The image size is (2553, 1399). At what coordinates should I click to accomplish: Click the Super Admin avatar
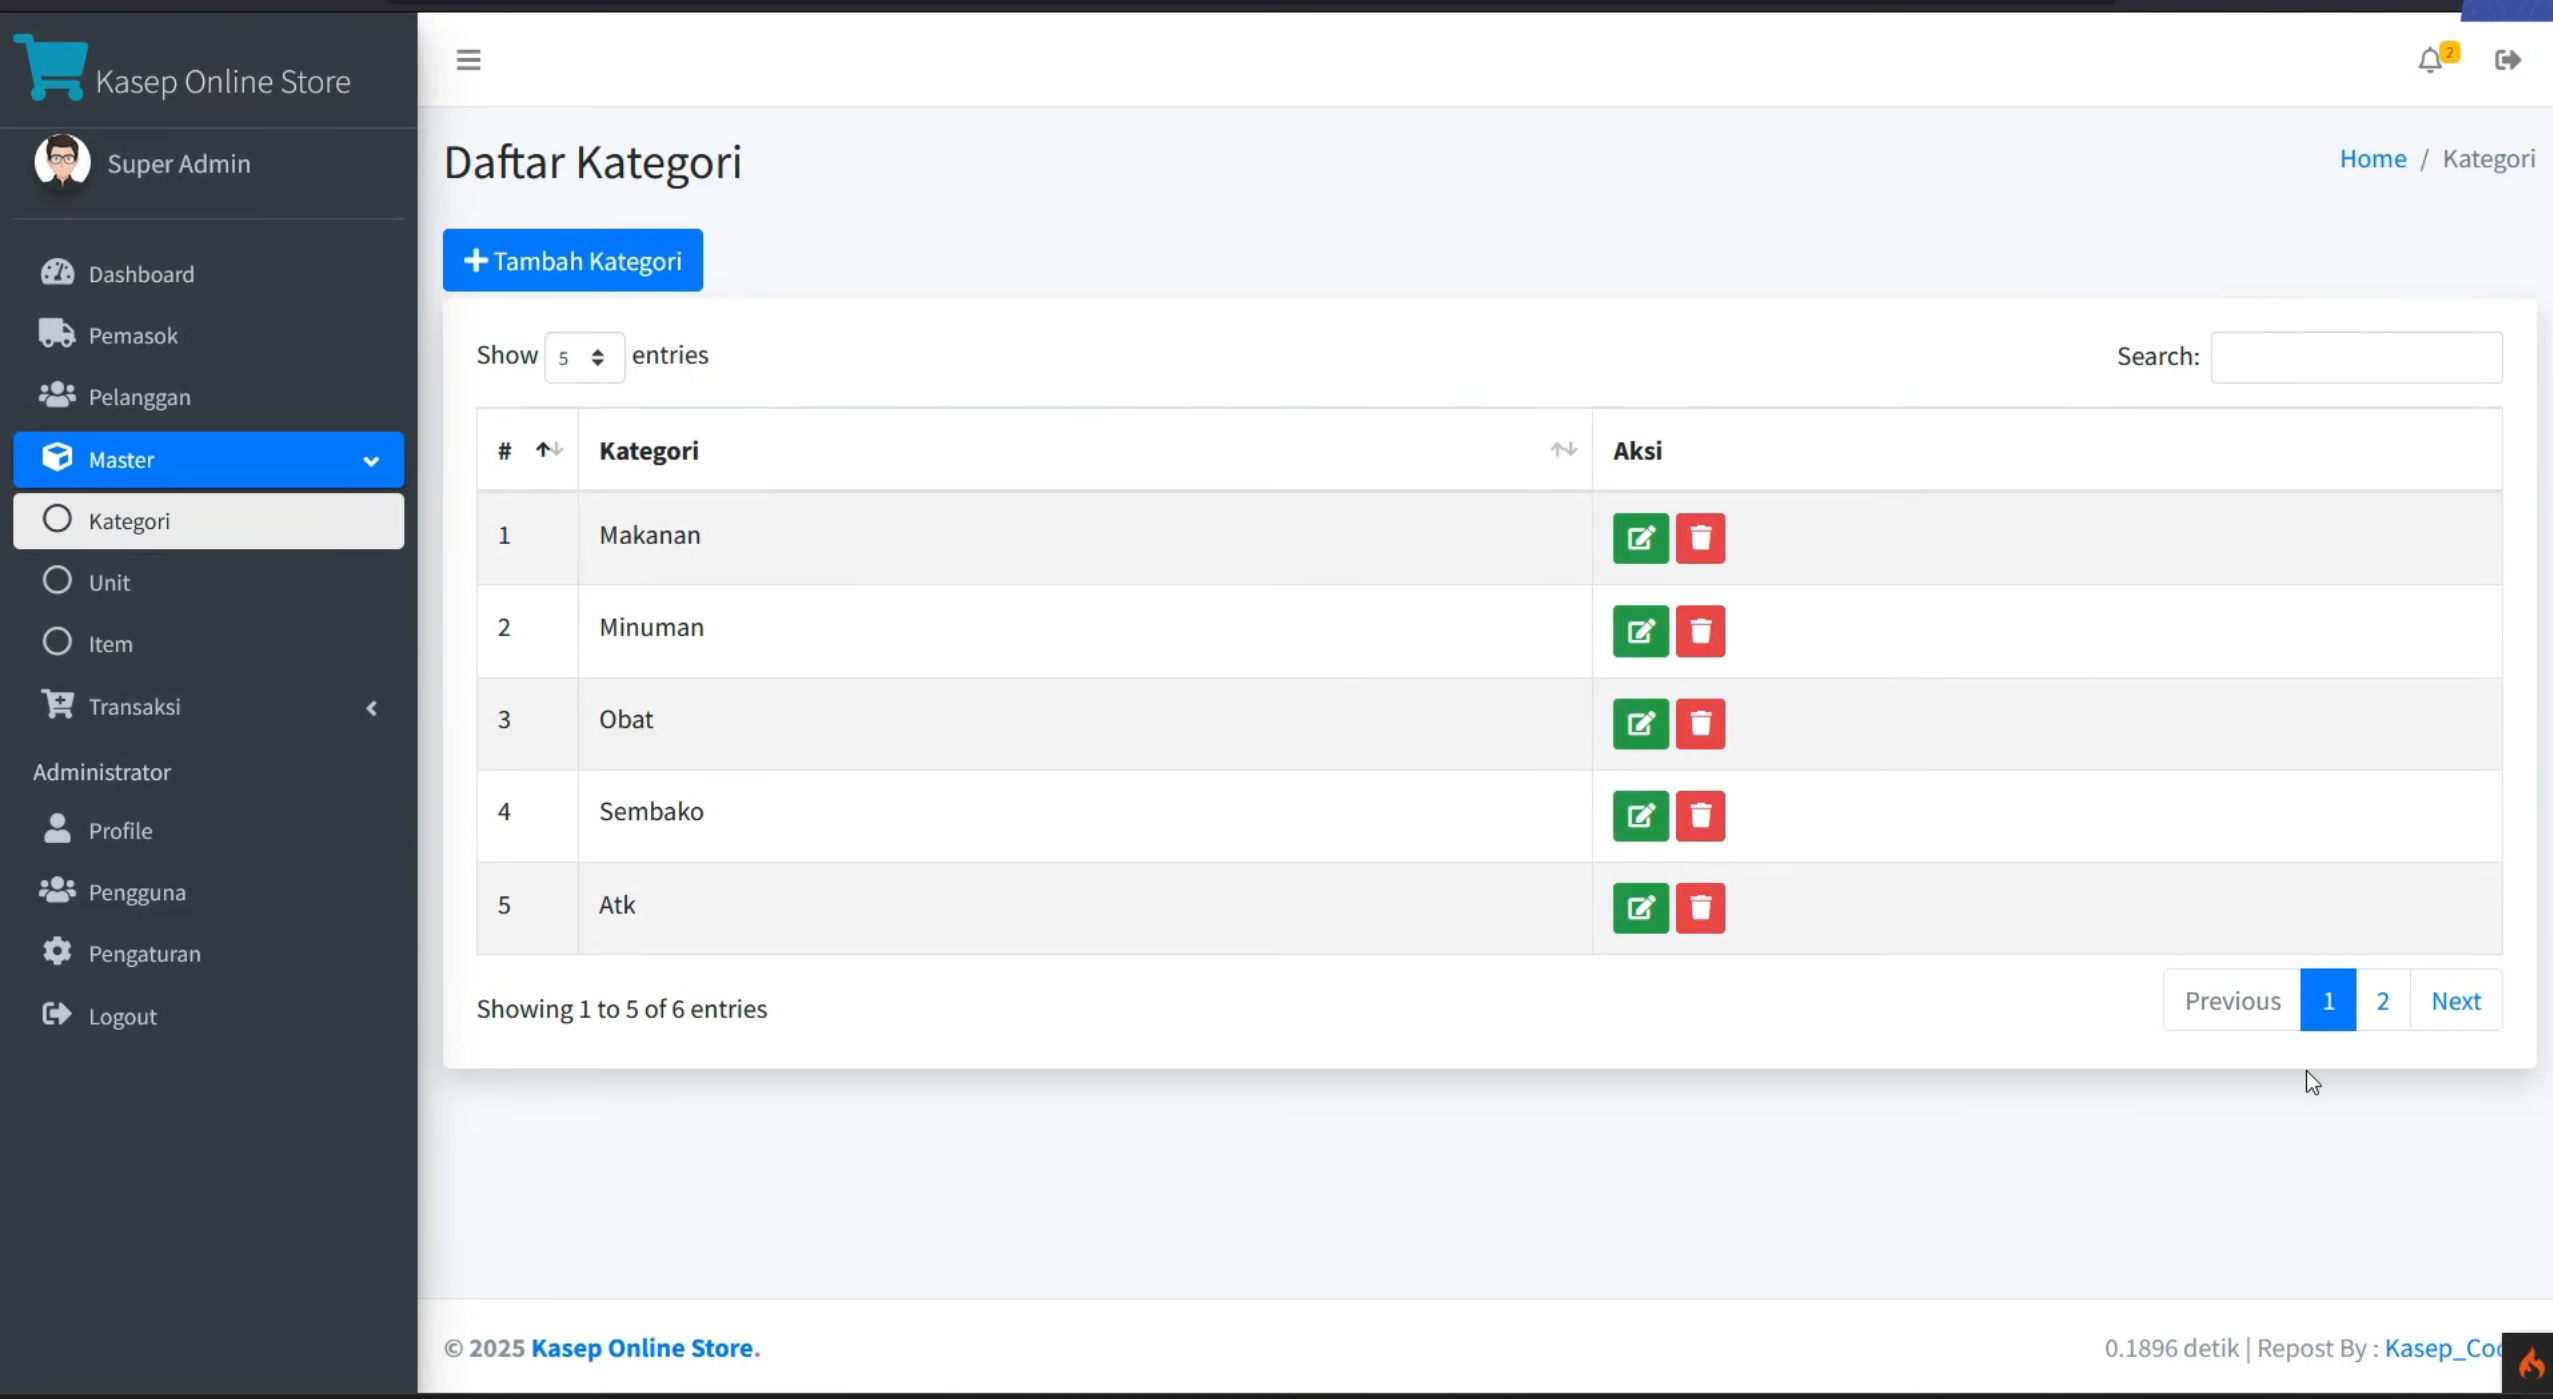point(62,162)
